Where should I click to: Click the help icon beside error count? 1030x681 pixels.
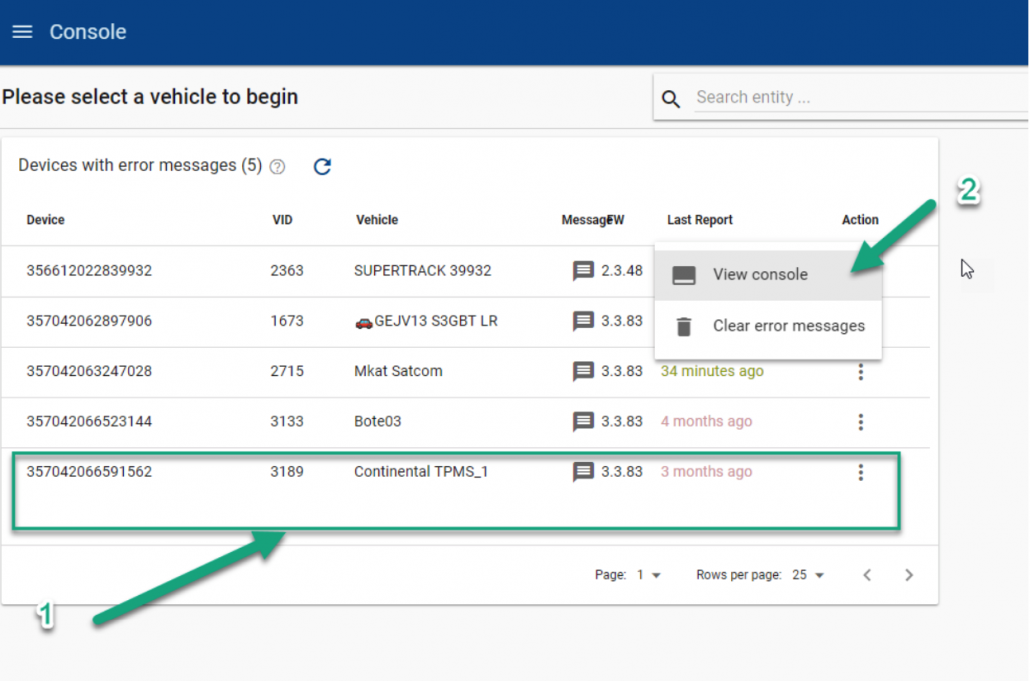(277, 167)
